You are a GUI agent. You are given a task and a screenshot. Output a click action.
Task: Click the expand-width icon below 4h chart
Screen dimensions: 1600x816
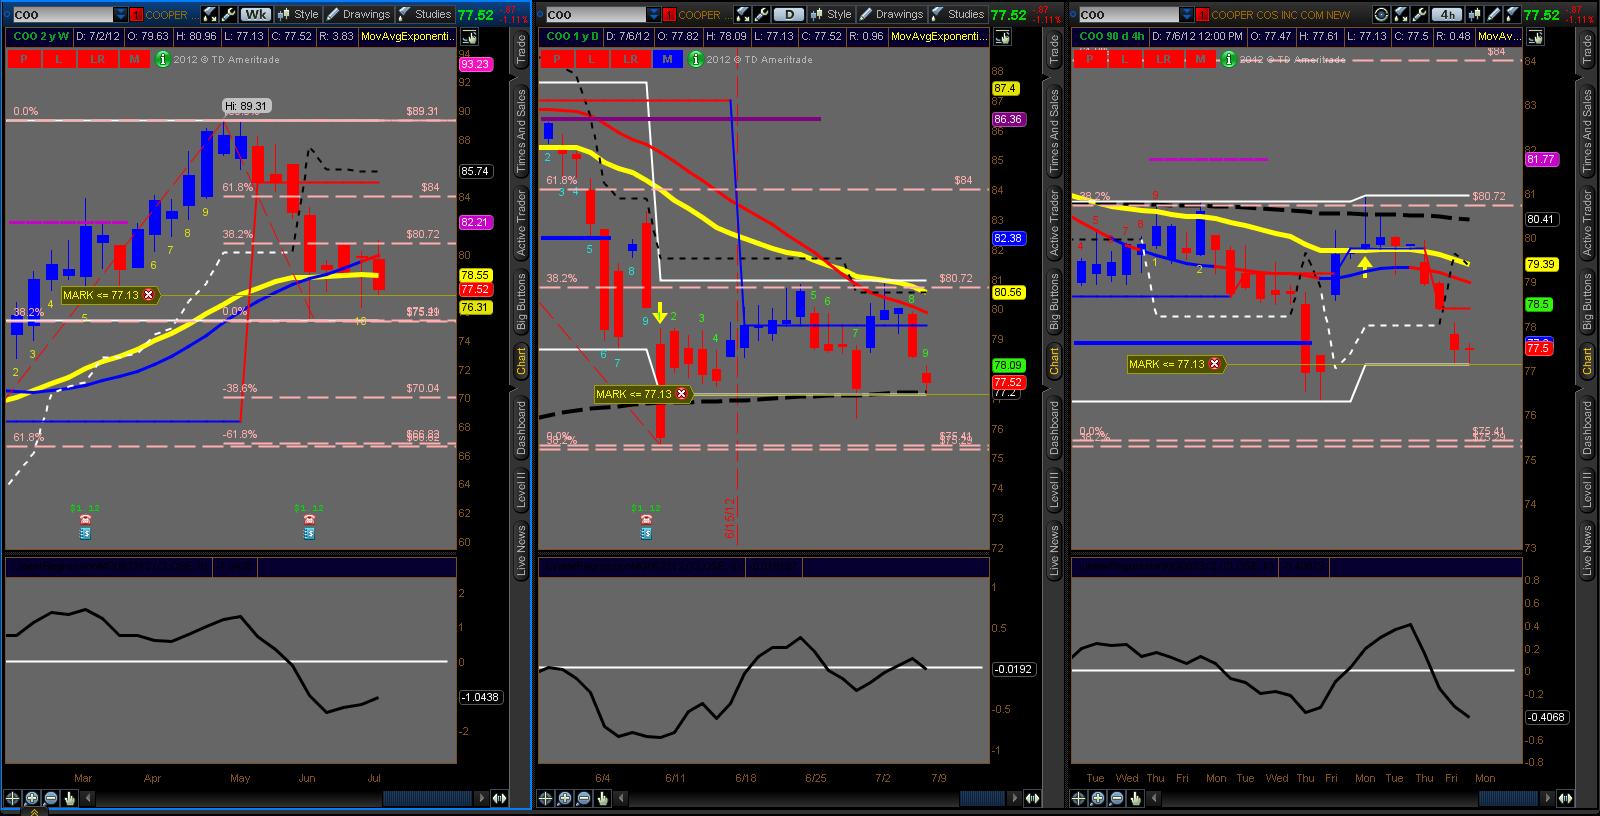tap(1564, 798)
